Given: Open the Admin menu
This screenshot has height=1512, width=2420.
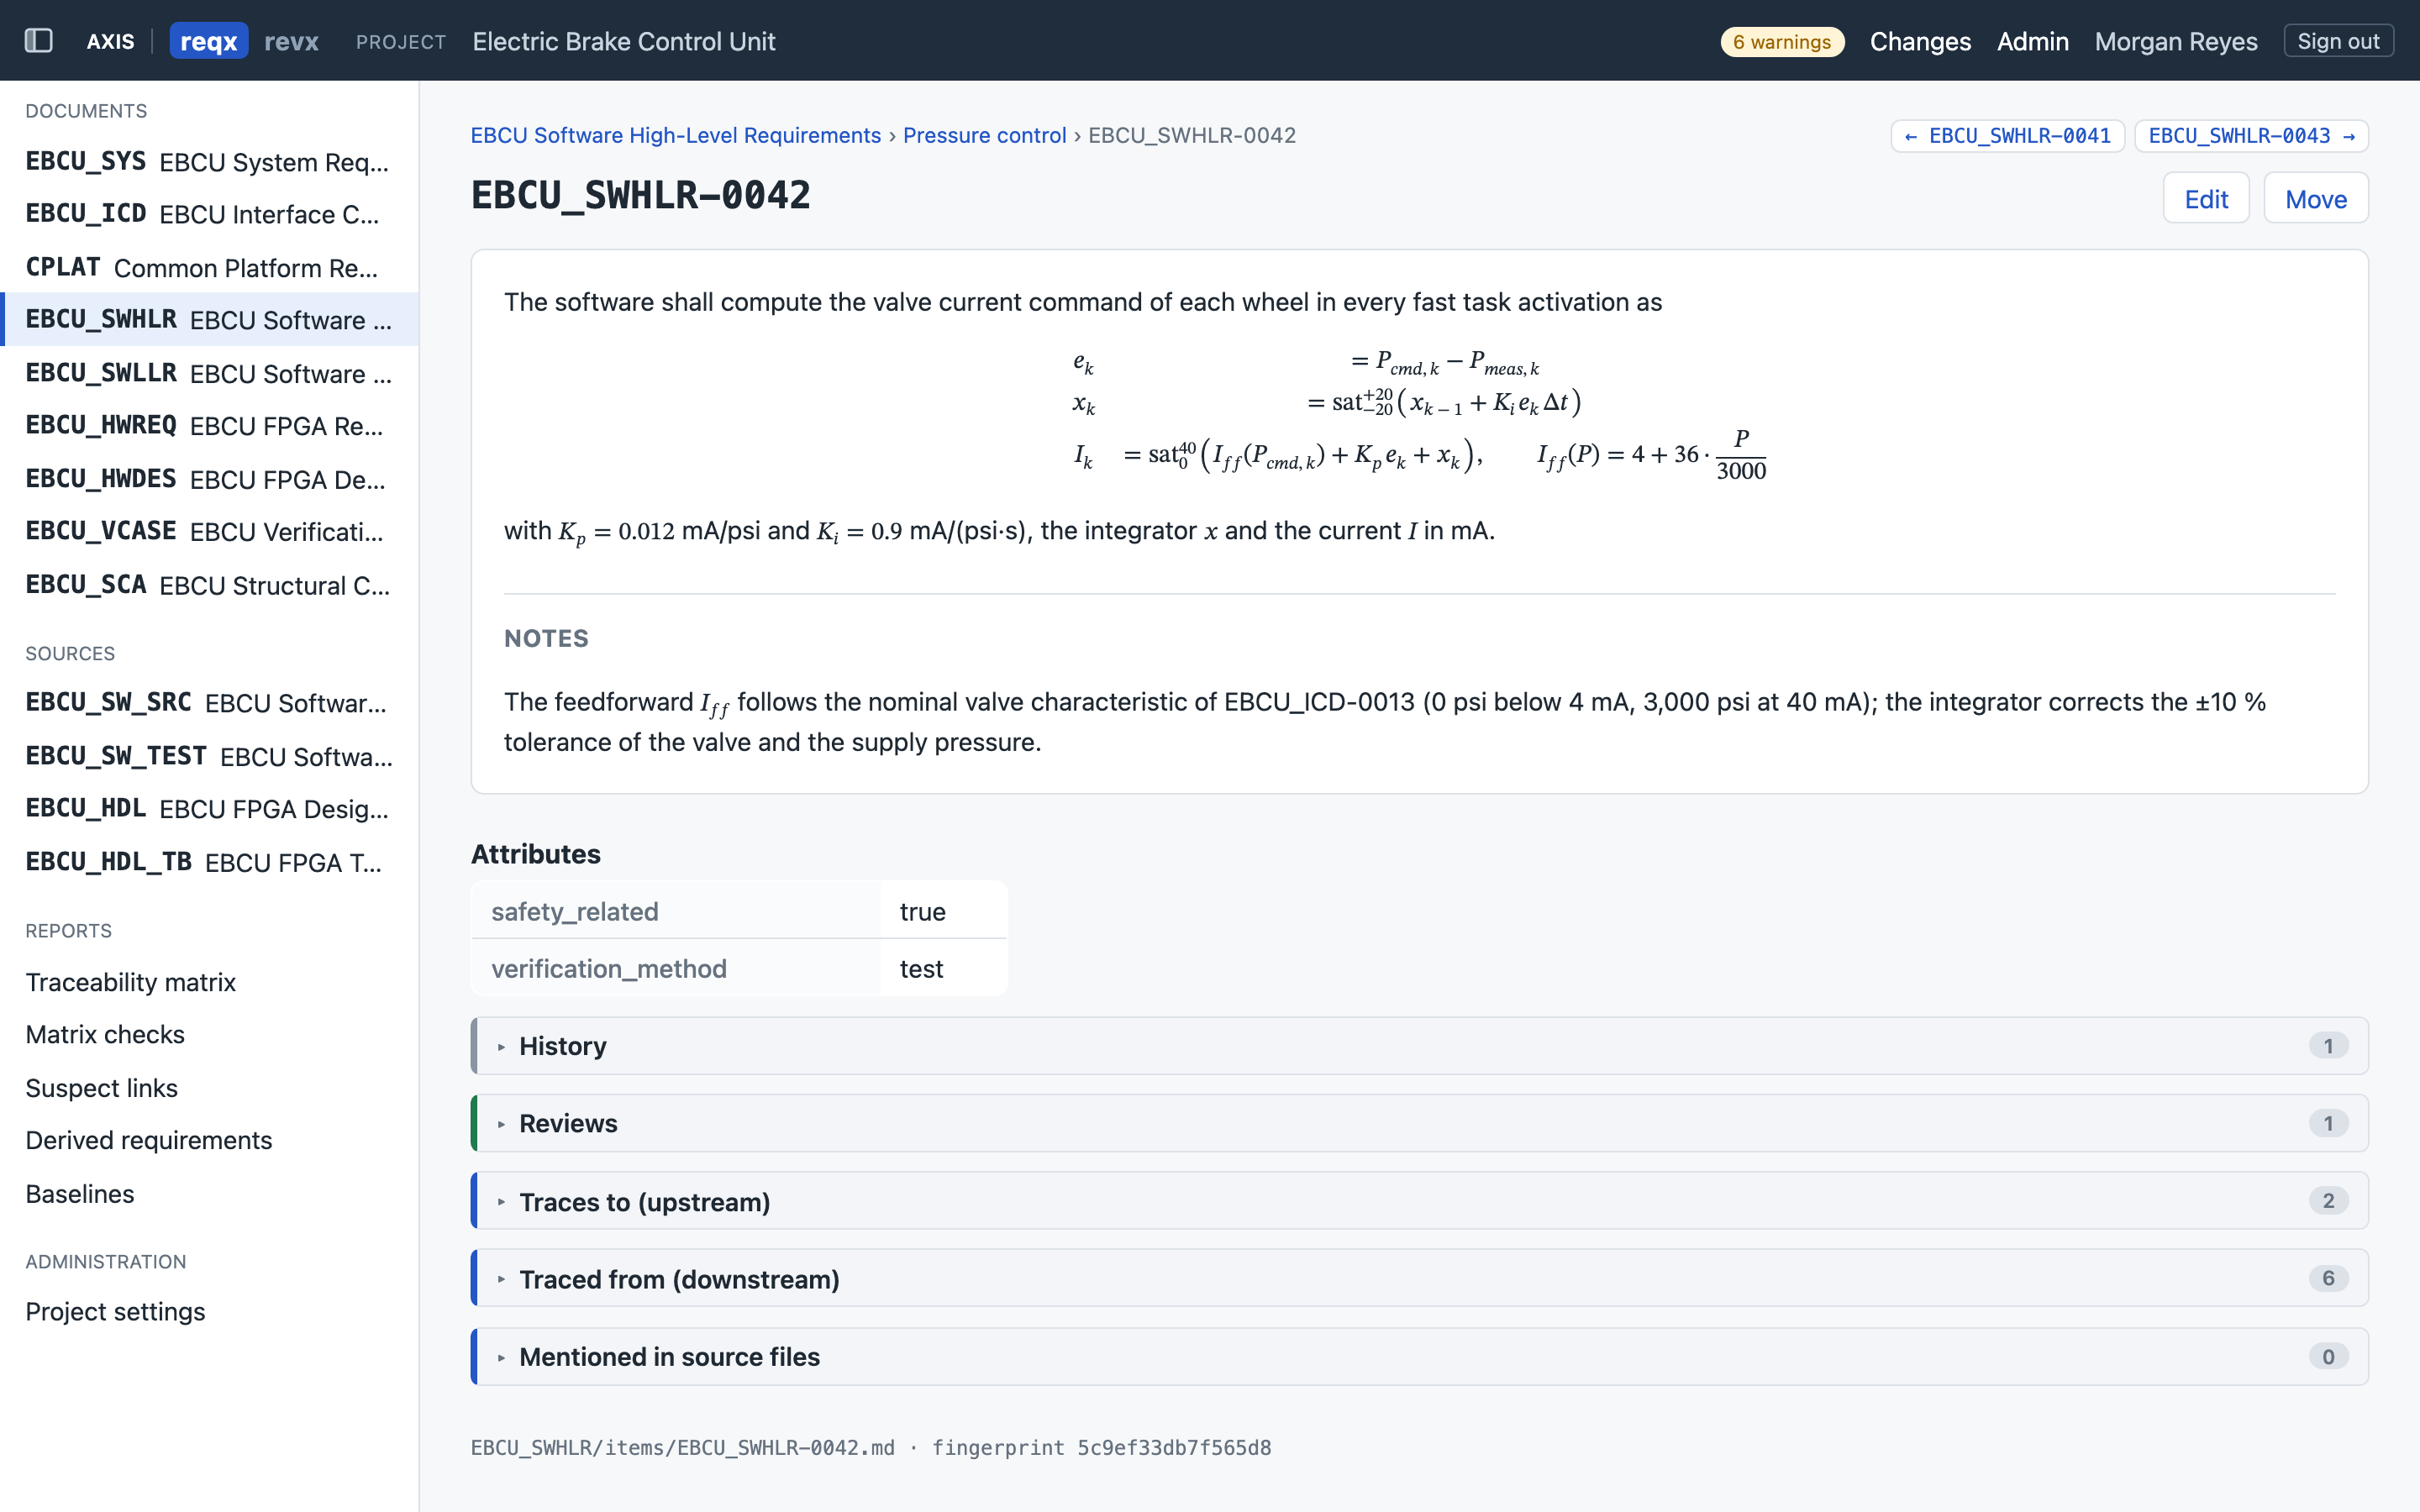Looking at the screenshot, I should click(x=2032, y=41).
